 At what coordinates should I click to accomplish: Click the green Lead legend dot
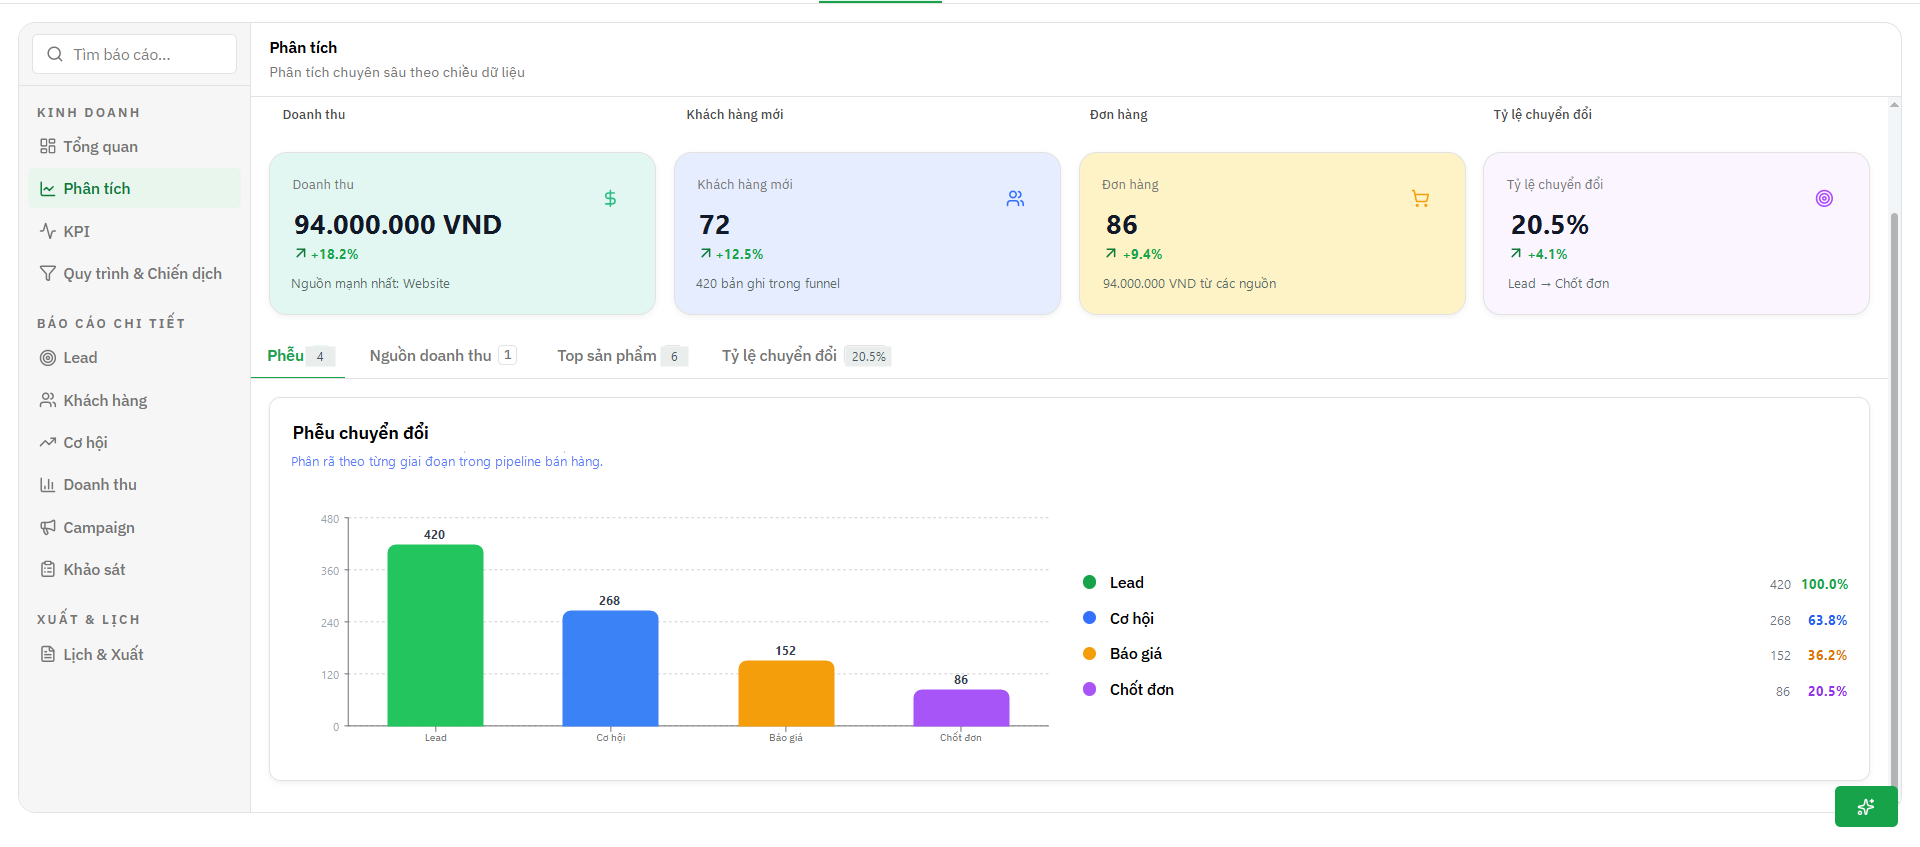click(1090, 582)
